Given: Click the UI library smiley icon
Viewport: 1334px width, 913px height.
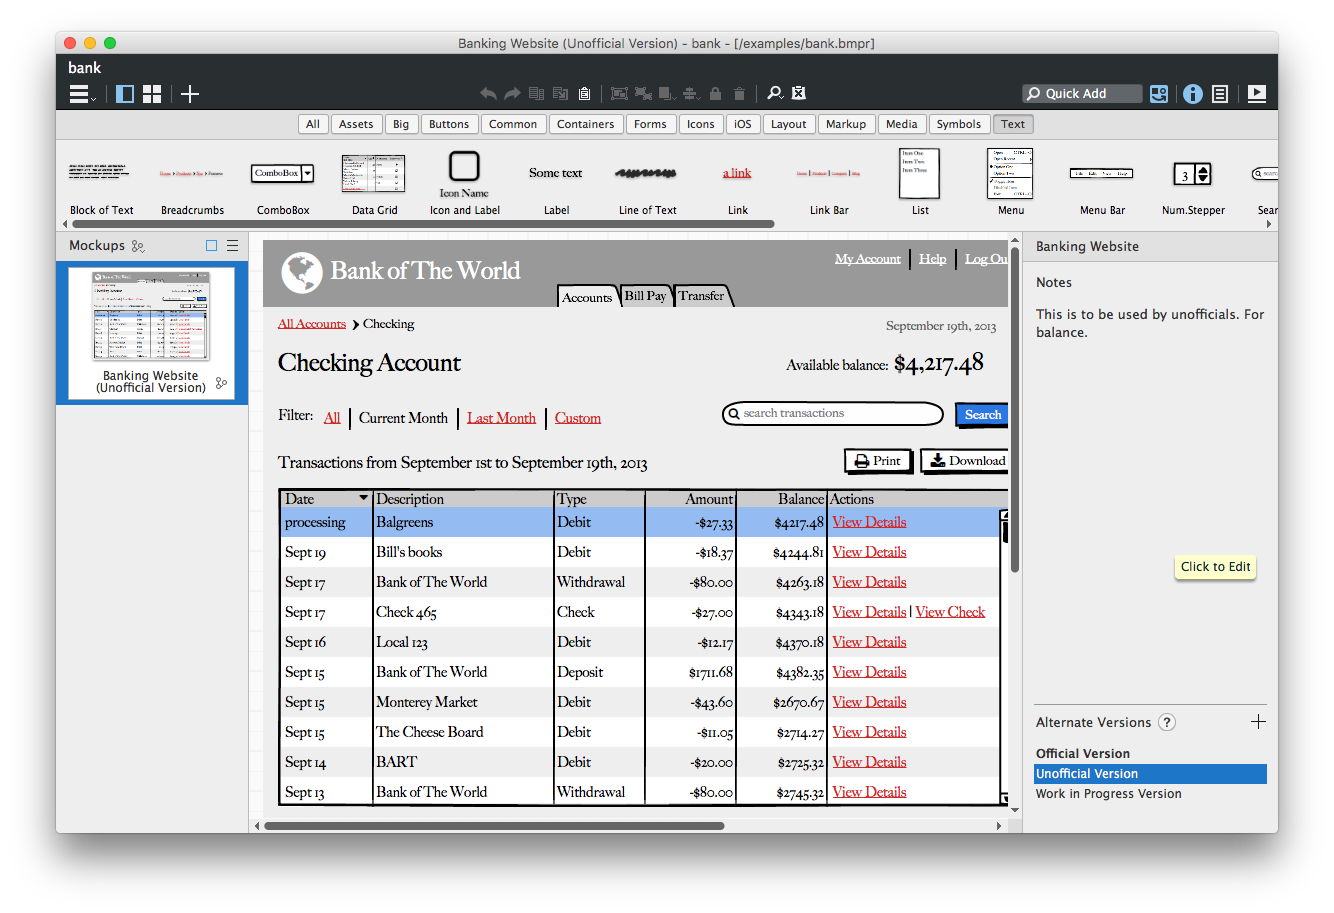Looking at the screenshot, I should (1159, 94).
